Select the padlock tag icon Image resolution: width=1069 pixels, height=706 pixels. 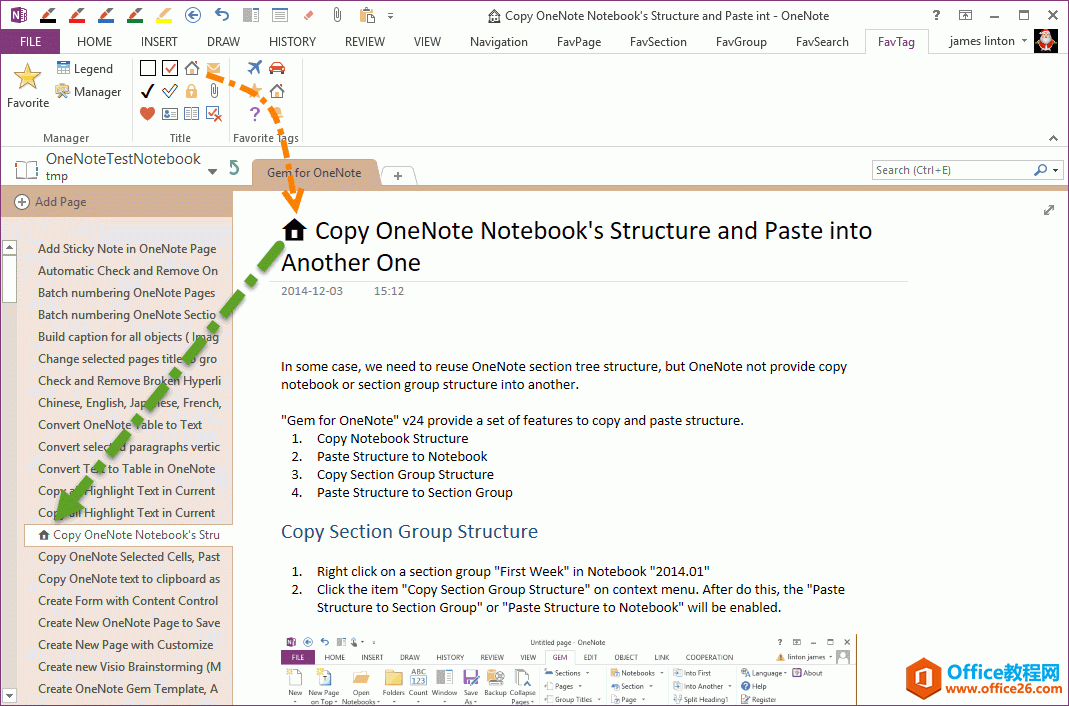[192, 91]
